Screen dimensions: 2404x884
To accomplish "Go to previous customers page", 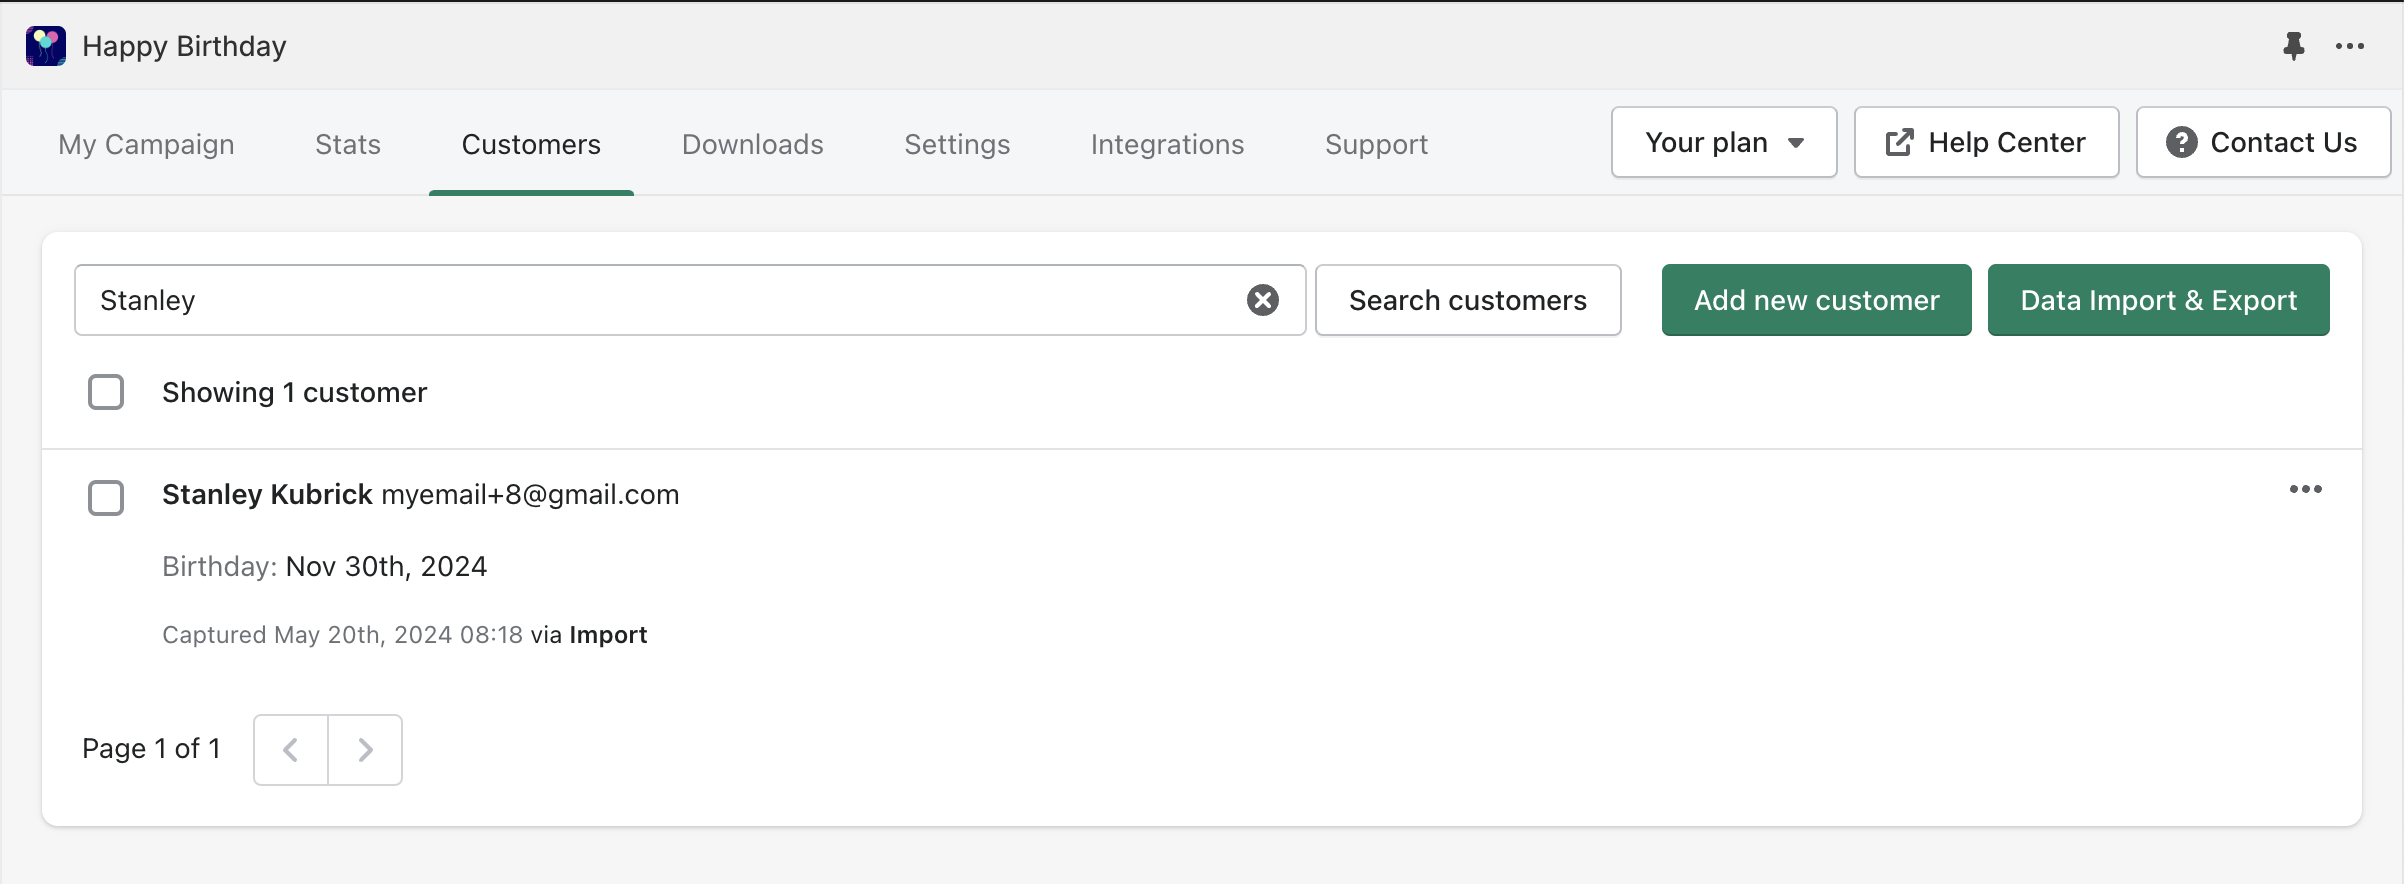I will pos(291,750).
